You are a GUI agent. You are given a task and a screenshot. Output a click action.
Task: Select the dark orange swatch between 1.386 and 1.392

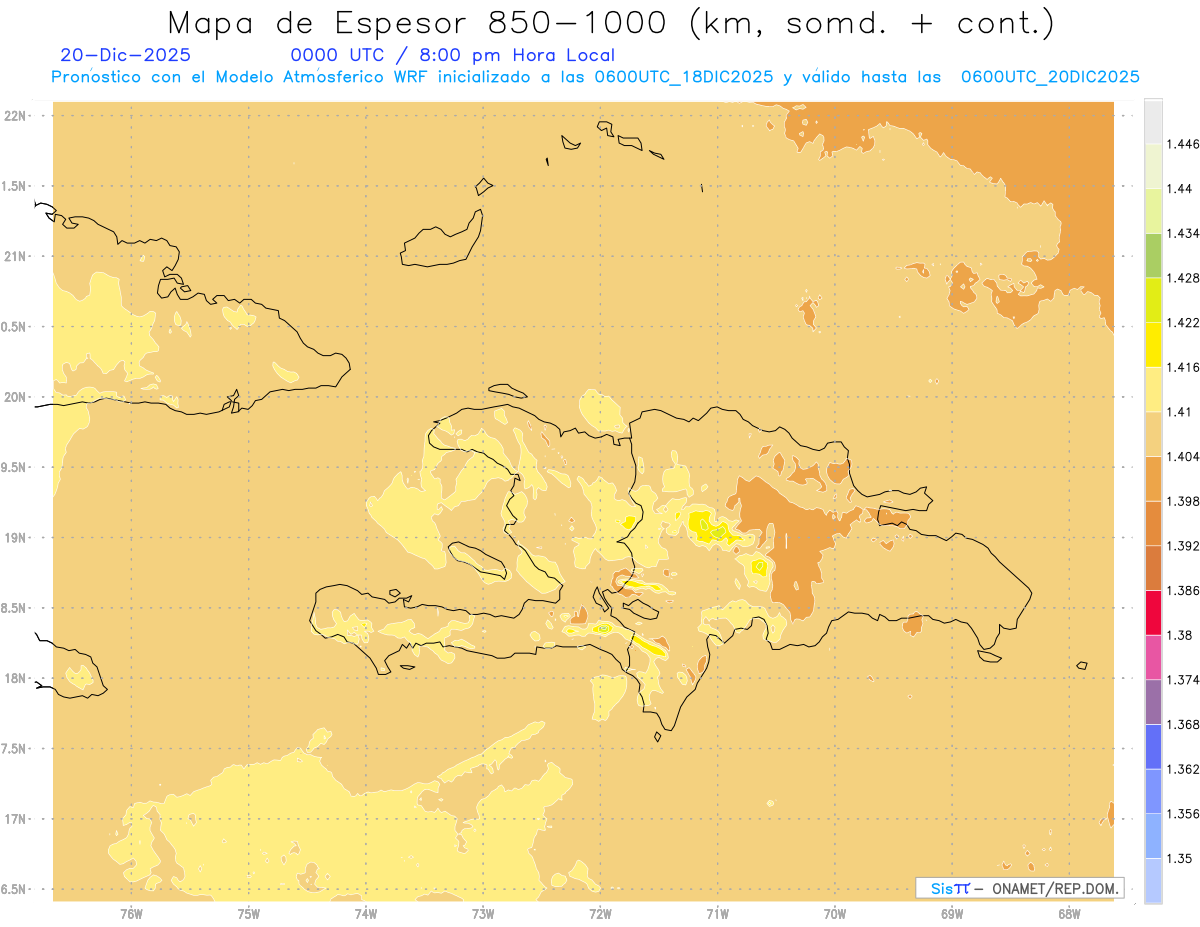tap(1153, 568)
